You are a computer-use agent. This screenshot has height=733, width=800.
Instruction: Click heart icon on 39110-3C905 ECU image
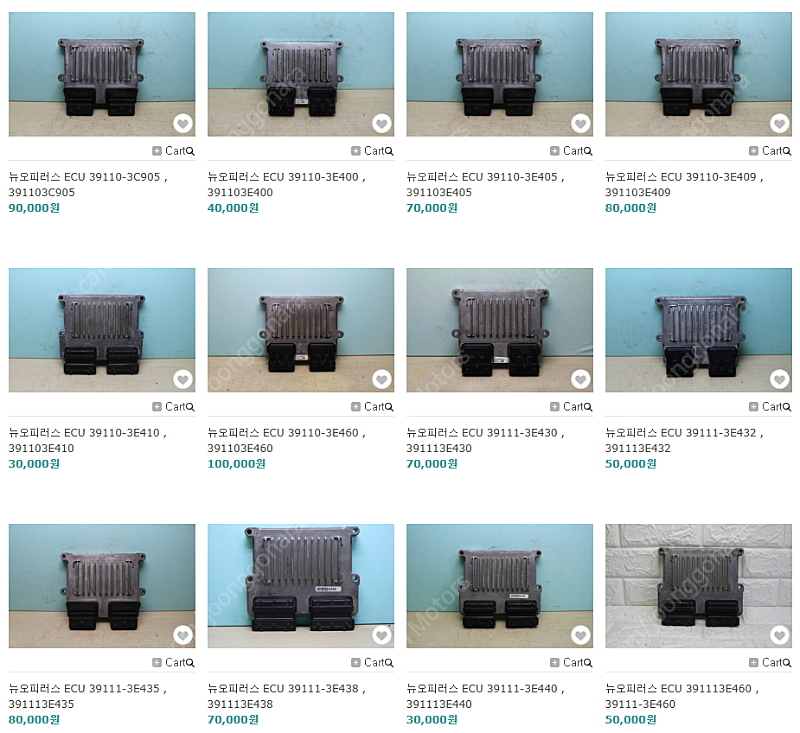point(183,123)
